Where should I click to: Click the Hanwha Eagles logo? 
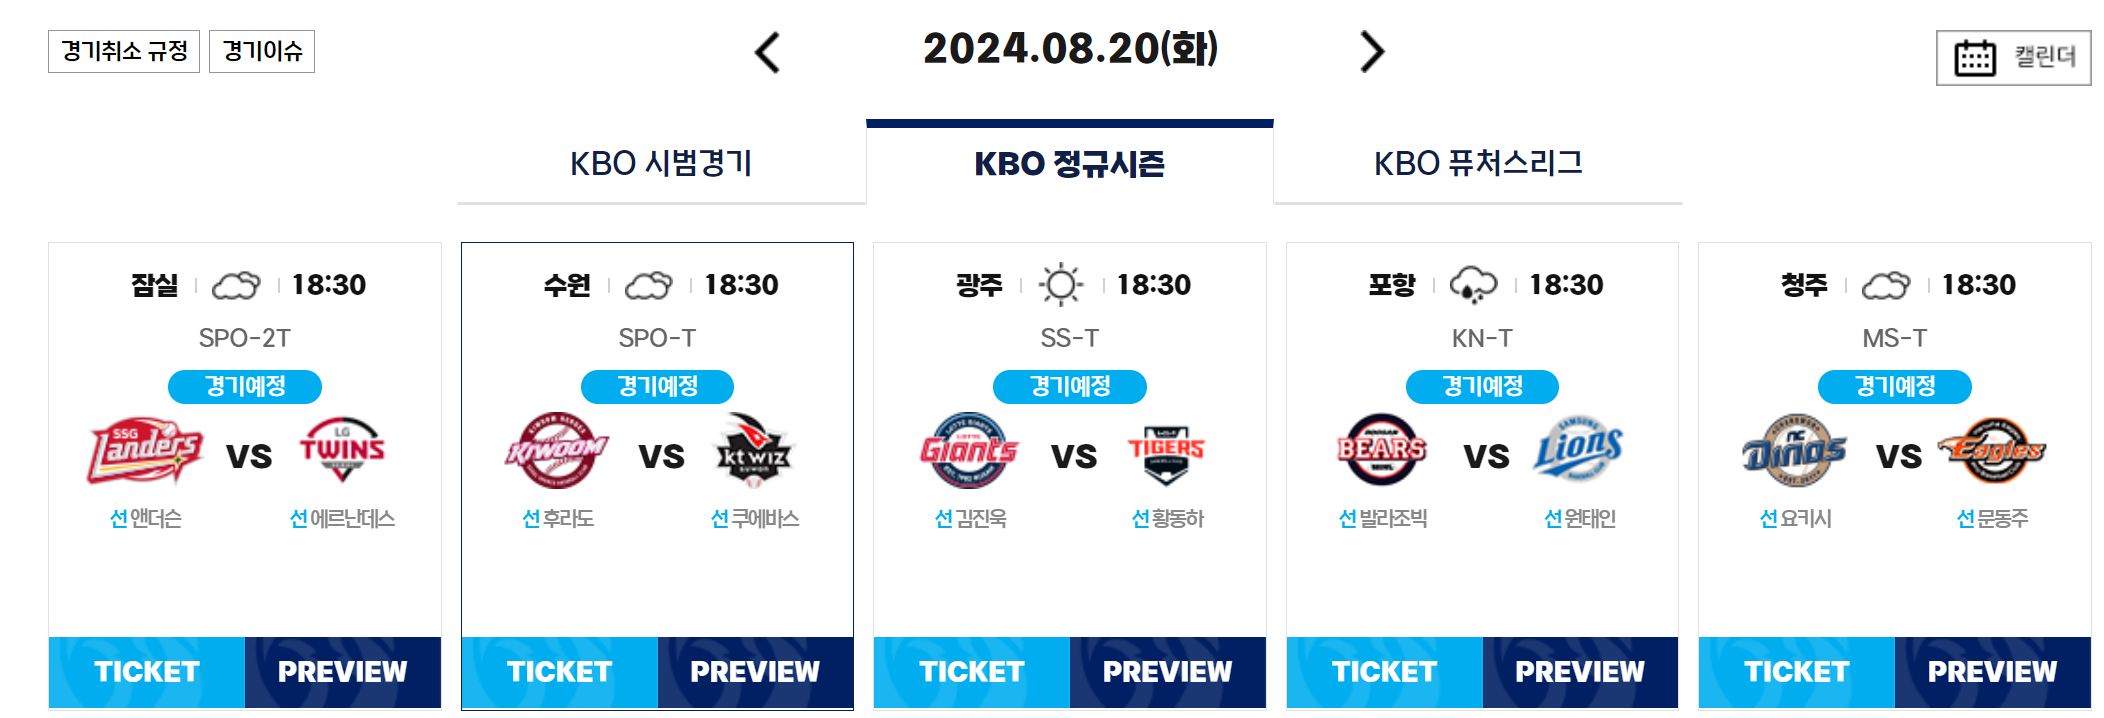(1992, 451)
